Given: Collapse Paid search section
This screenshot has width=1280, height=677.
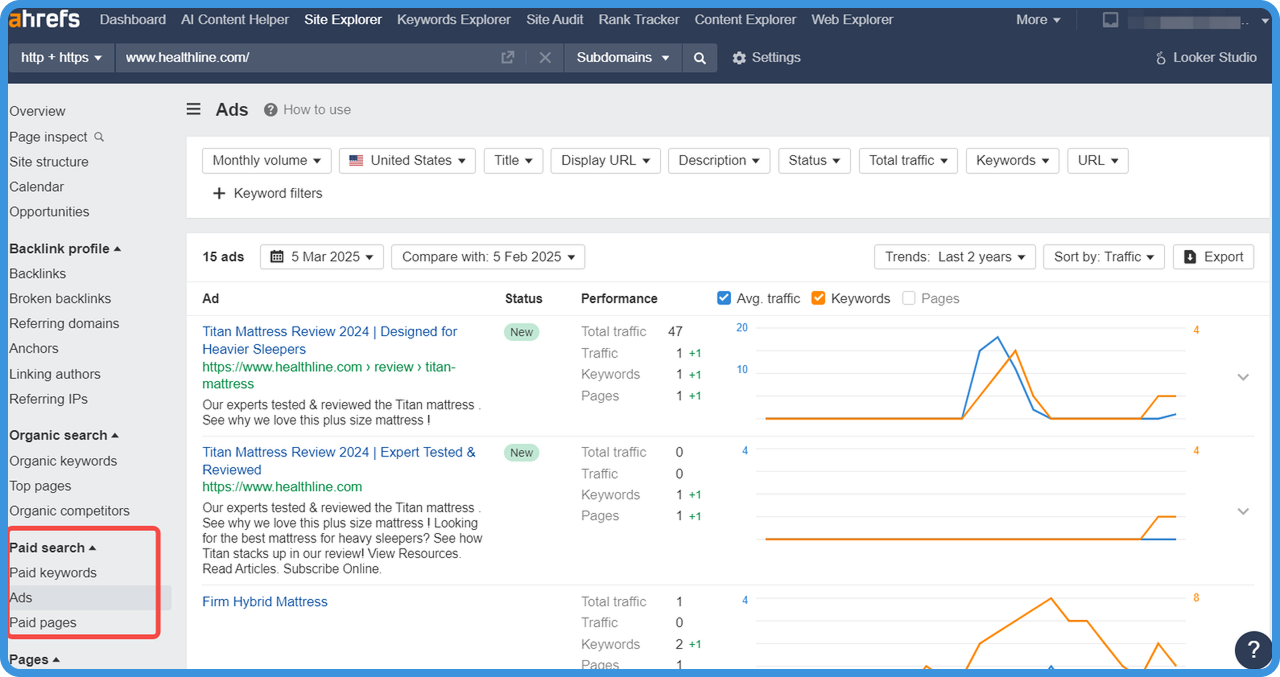Looking at the screenshot, I should pos(53,548).
